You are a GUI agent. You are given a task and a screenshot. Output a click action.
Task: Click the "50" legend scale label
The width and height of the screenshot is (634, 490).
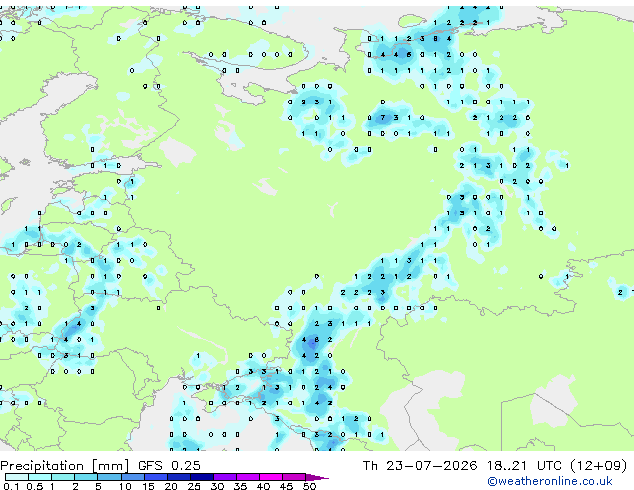coord(309,486)
